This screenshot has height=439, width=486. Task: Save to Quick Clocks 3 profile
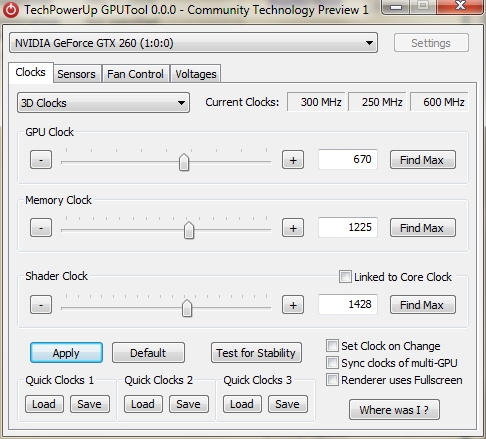tap(287, 404)
